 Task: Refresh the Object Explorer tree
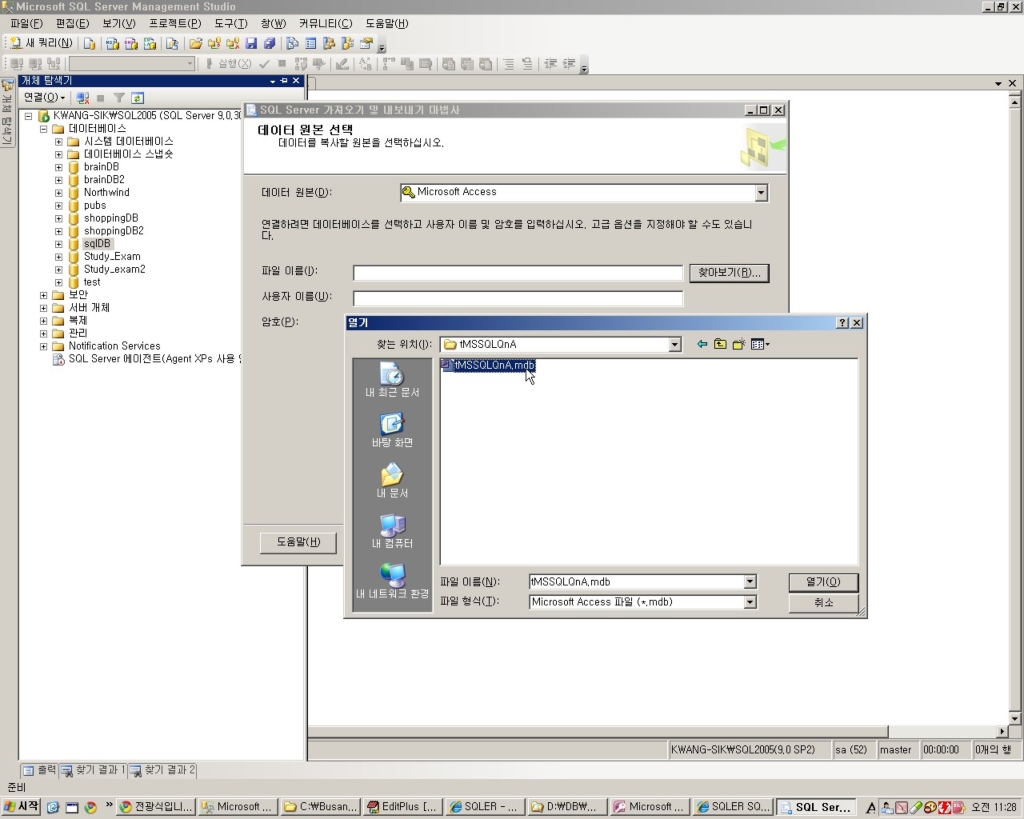[137, 98]
